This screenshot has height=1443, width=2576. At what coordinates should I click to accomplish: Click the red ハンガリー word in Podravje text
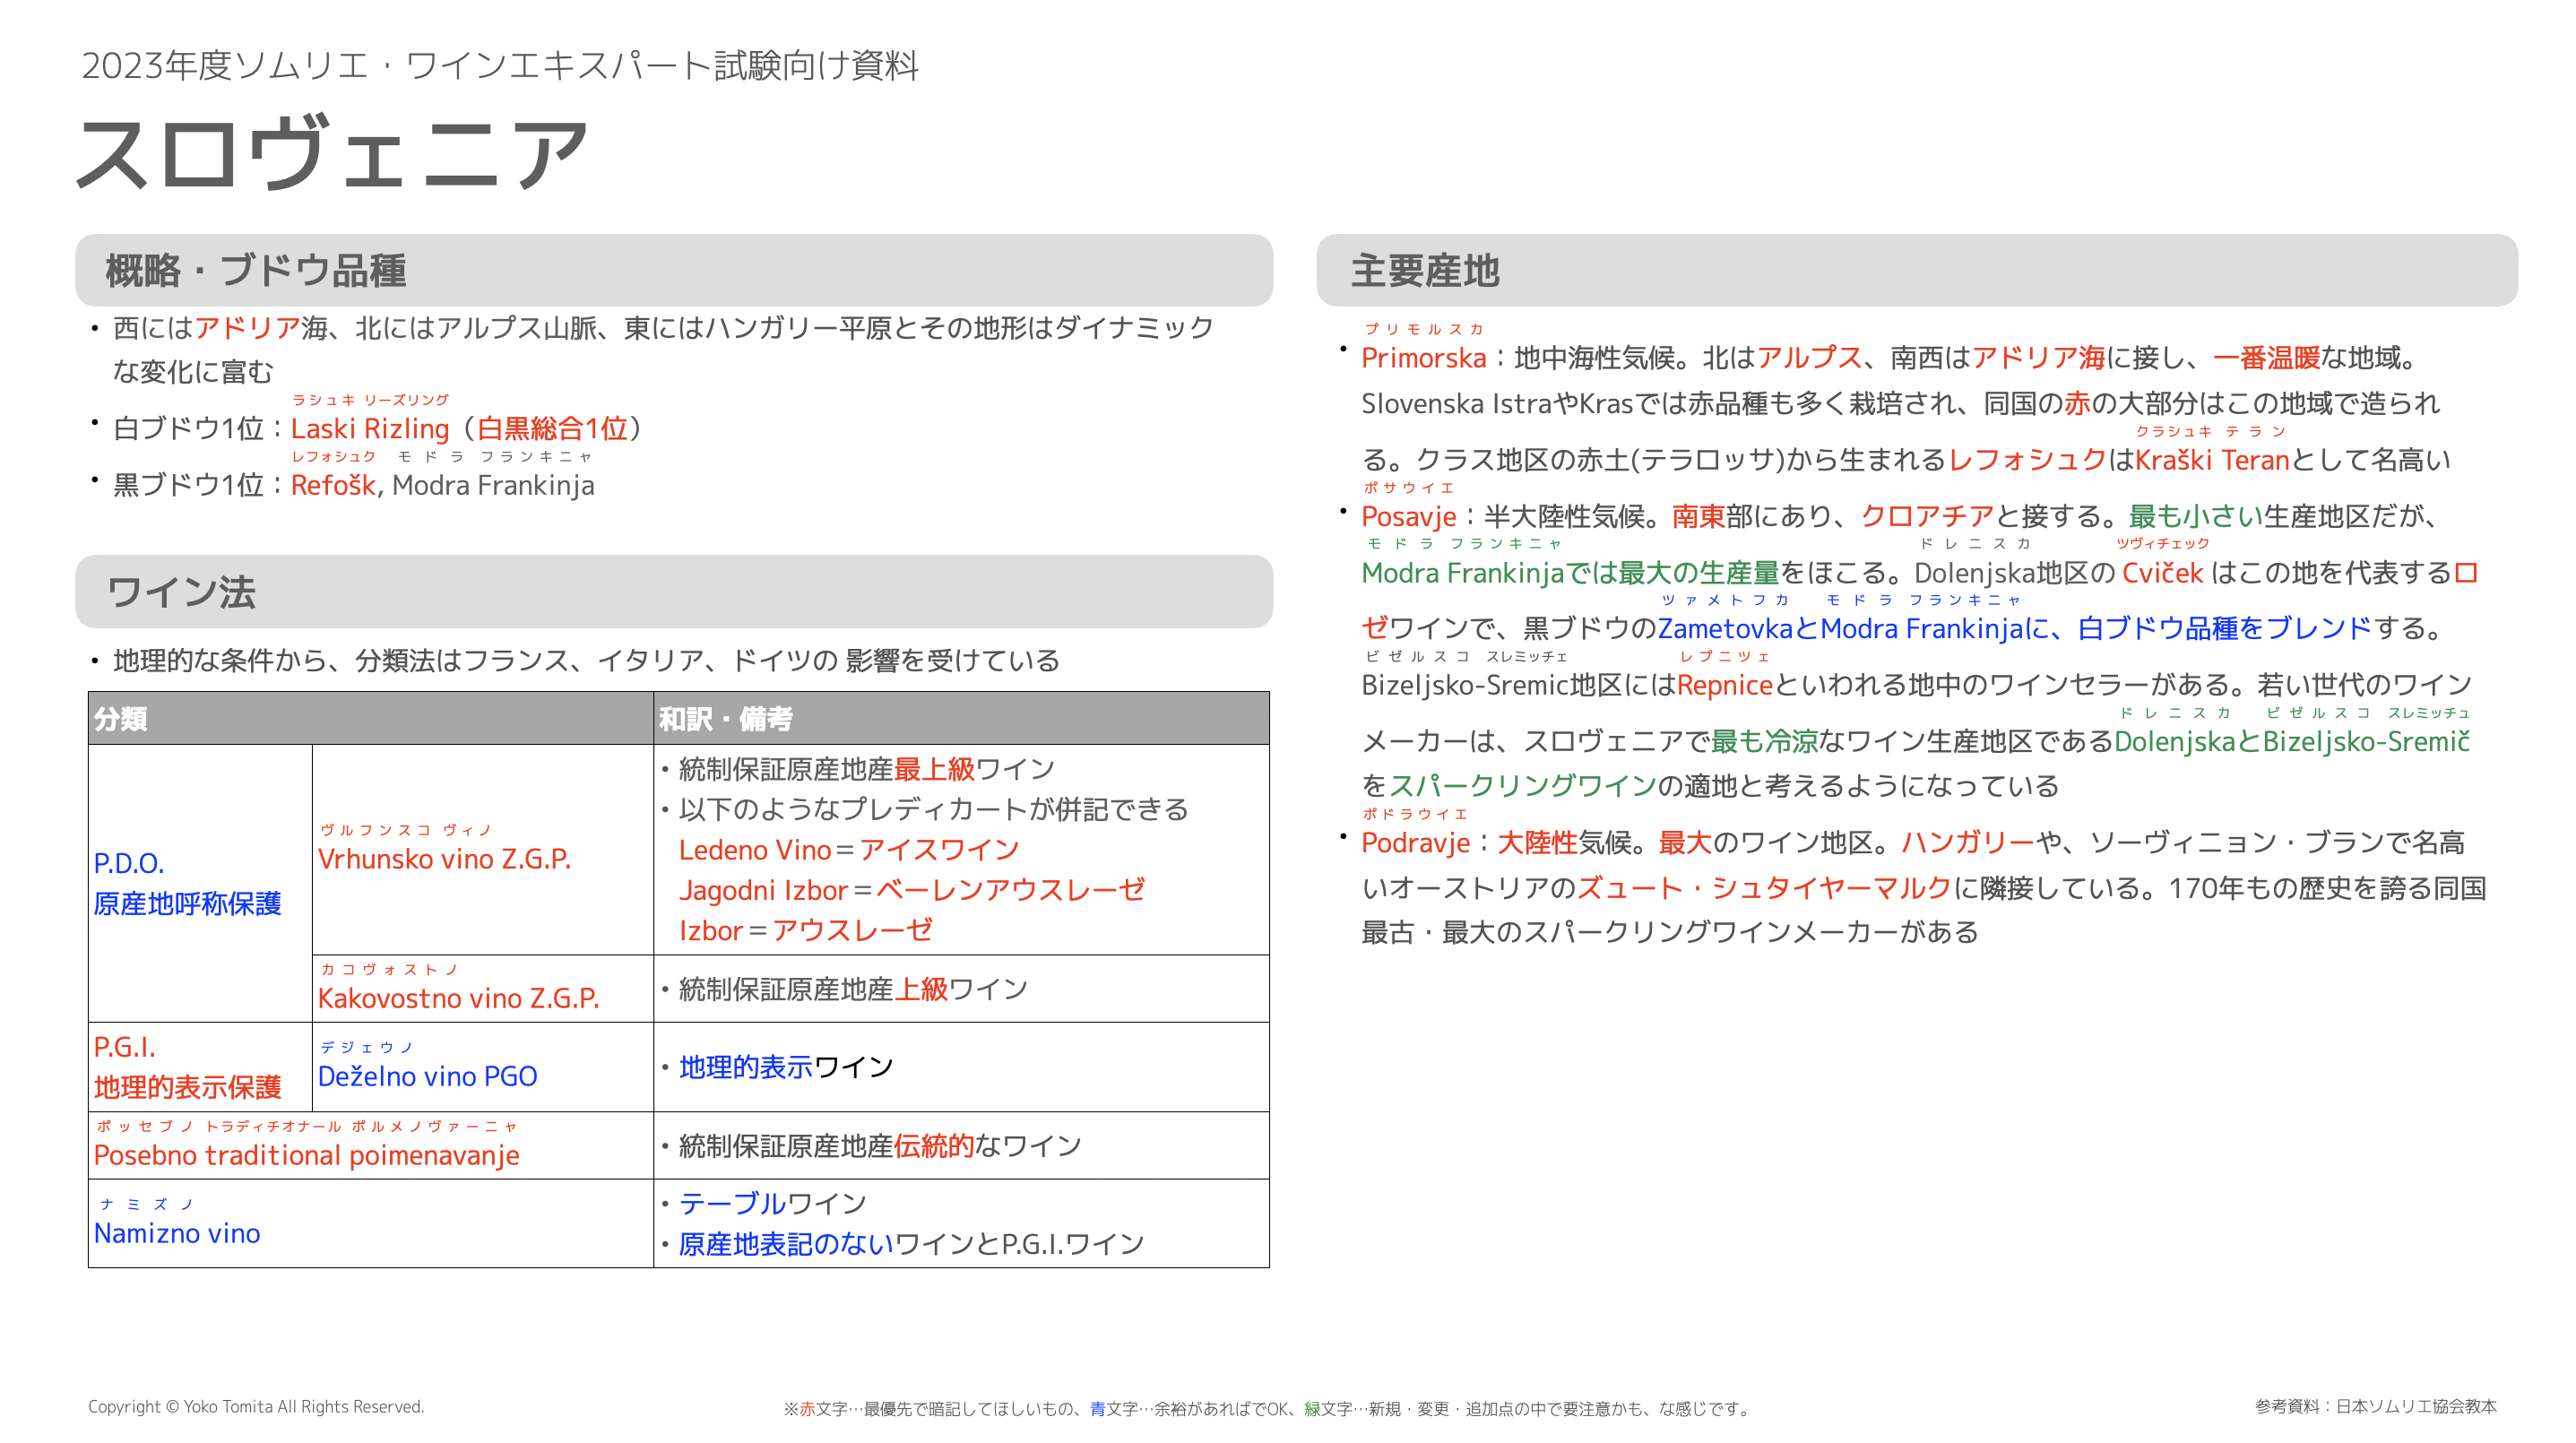pyautogui.click(x=1967, y=842)
